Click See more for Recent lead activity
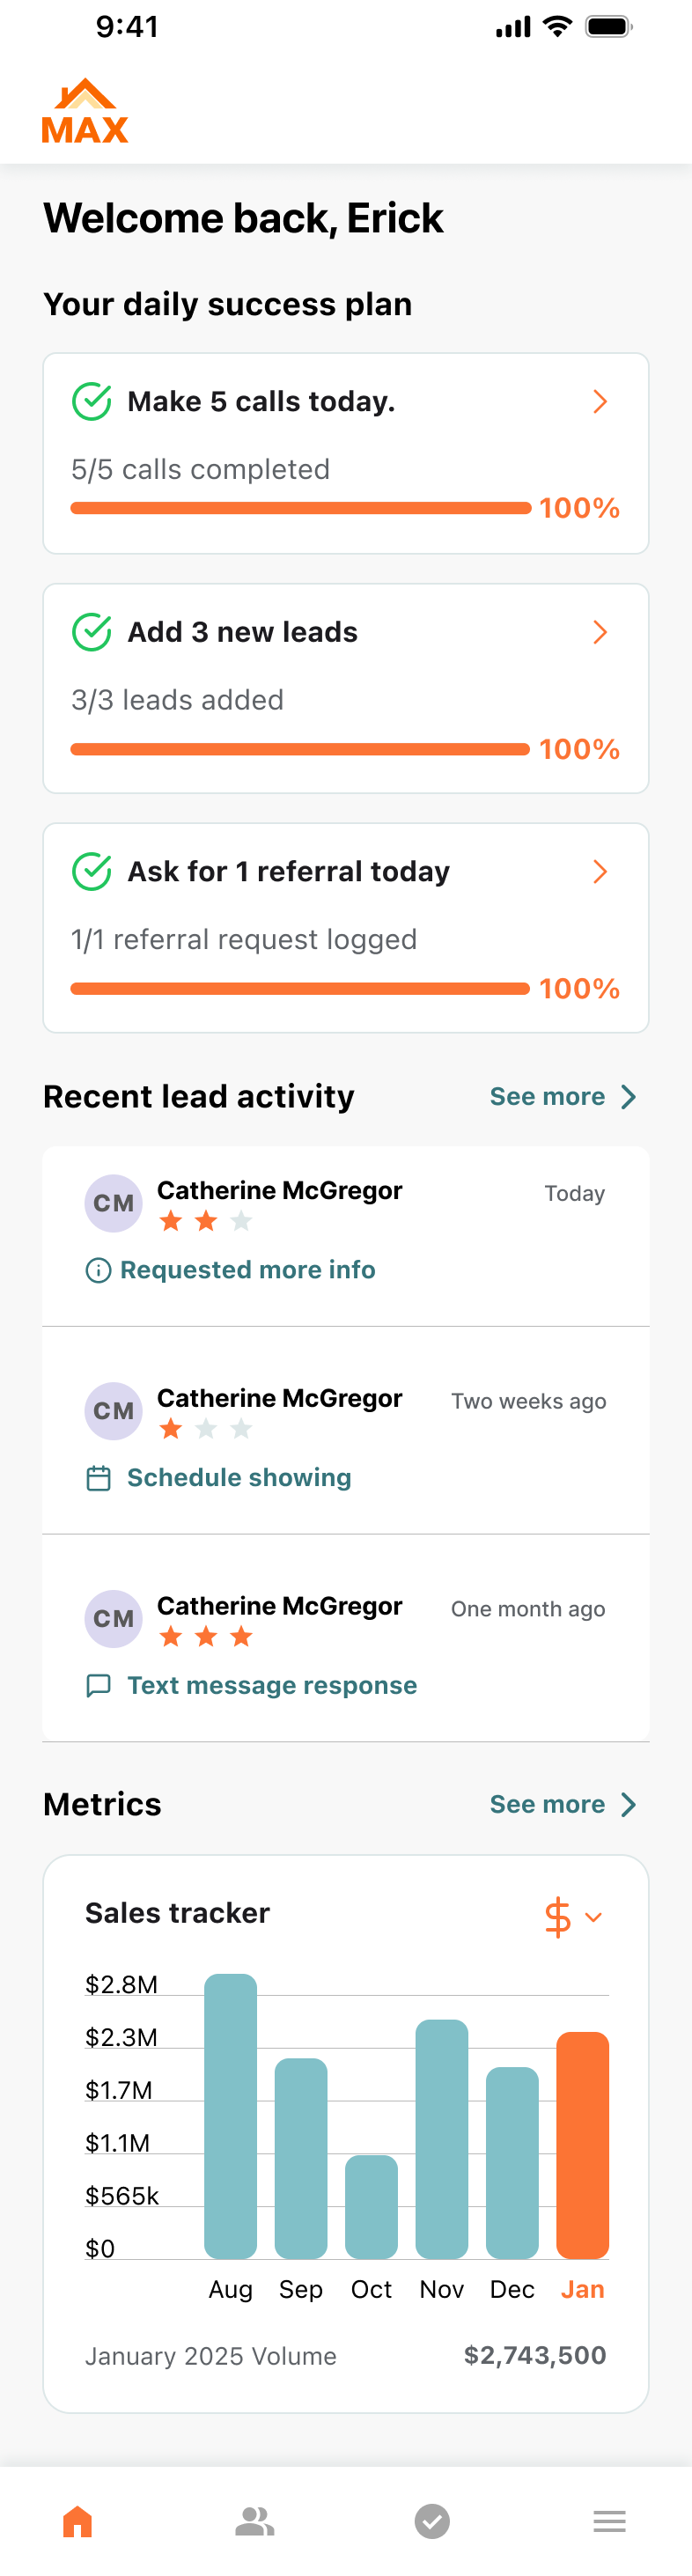Screen dimensions: 692x2576 [x=562, y=1097]
